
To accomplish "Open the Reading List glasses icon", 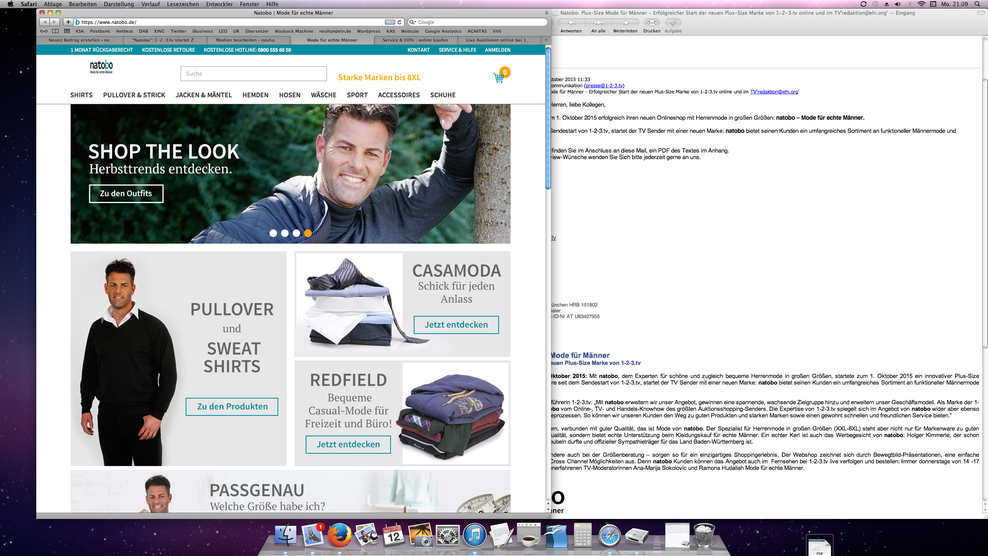I will click(x=43, y=31).
